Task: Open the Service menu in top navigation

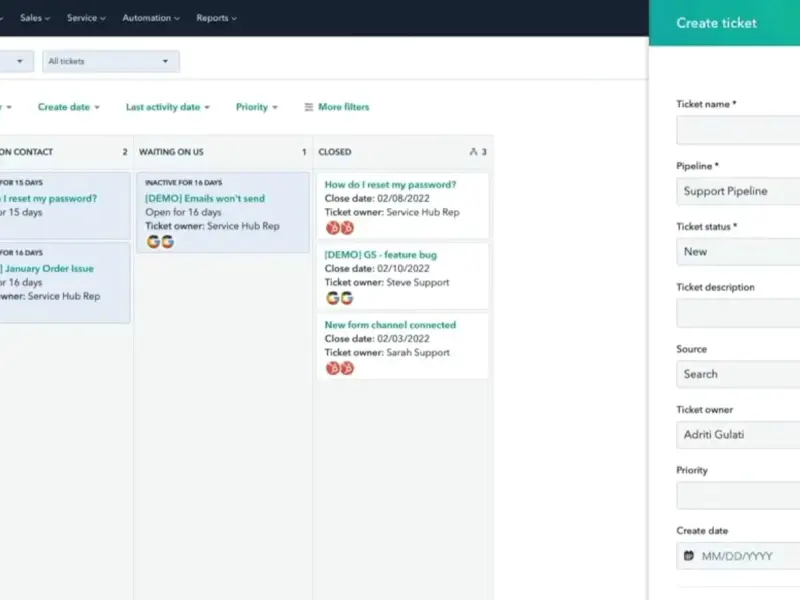Action: tap(87, 18)
